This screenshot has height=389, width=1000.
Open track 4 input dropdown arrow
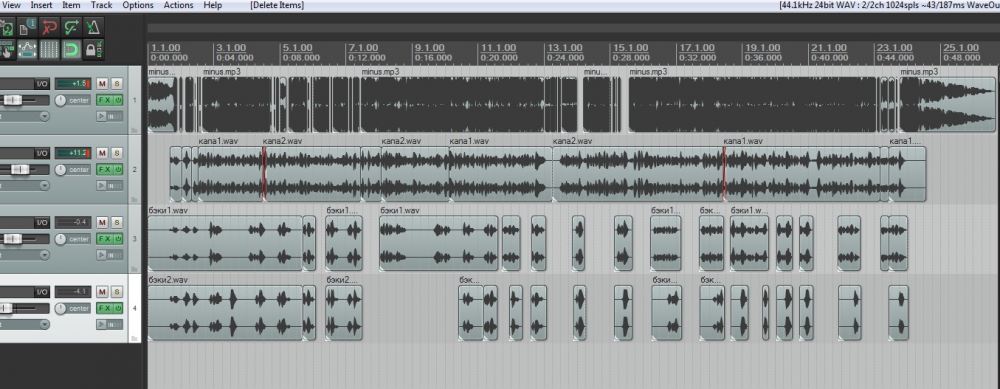tap(44, 324)
